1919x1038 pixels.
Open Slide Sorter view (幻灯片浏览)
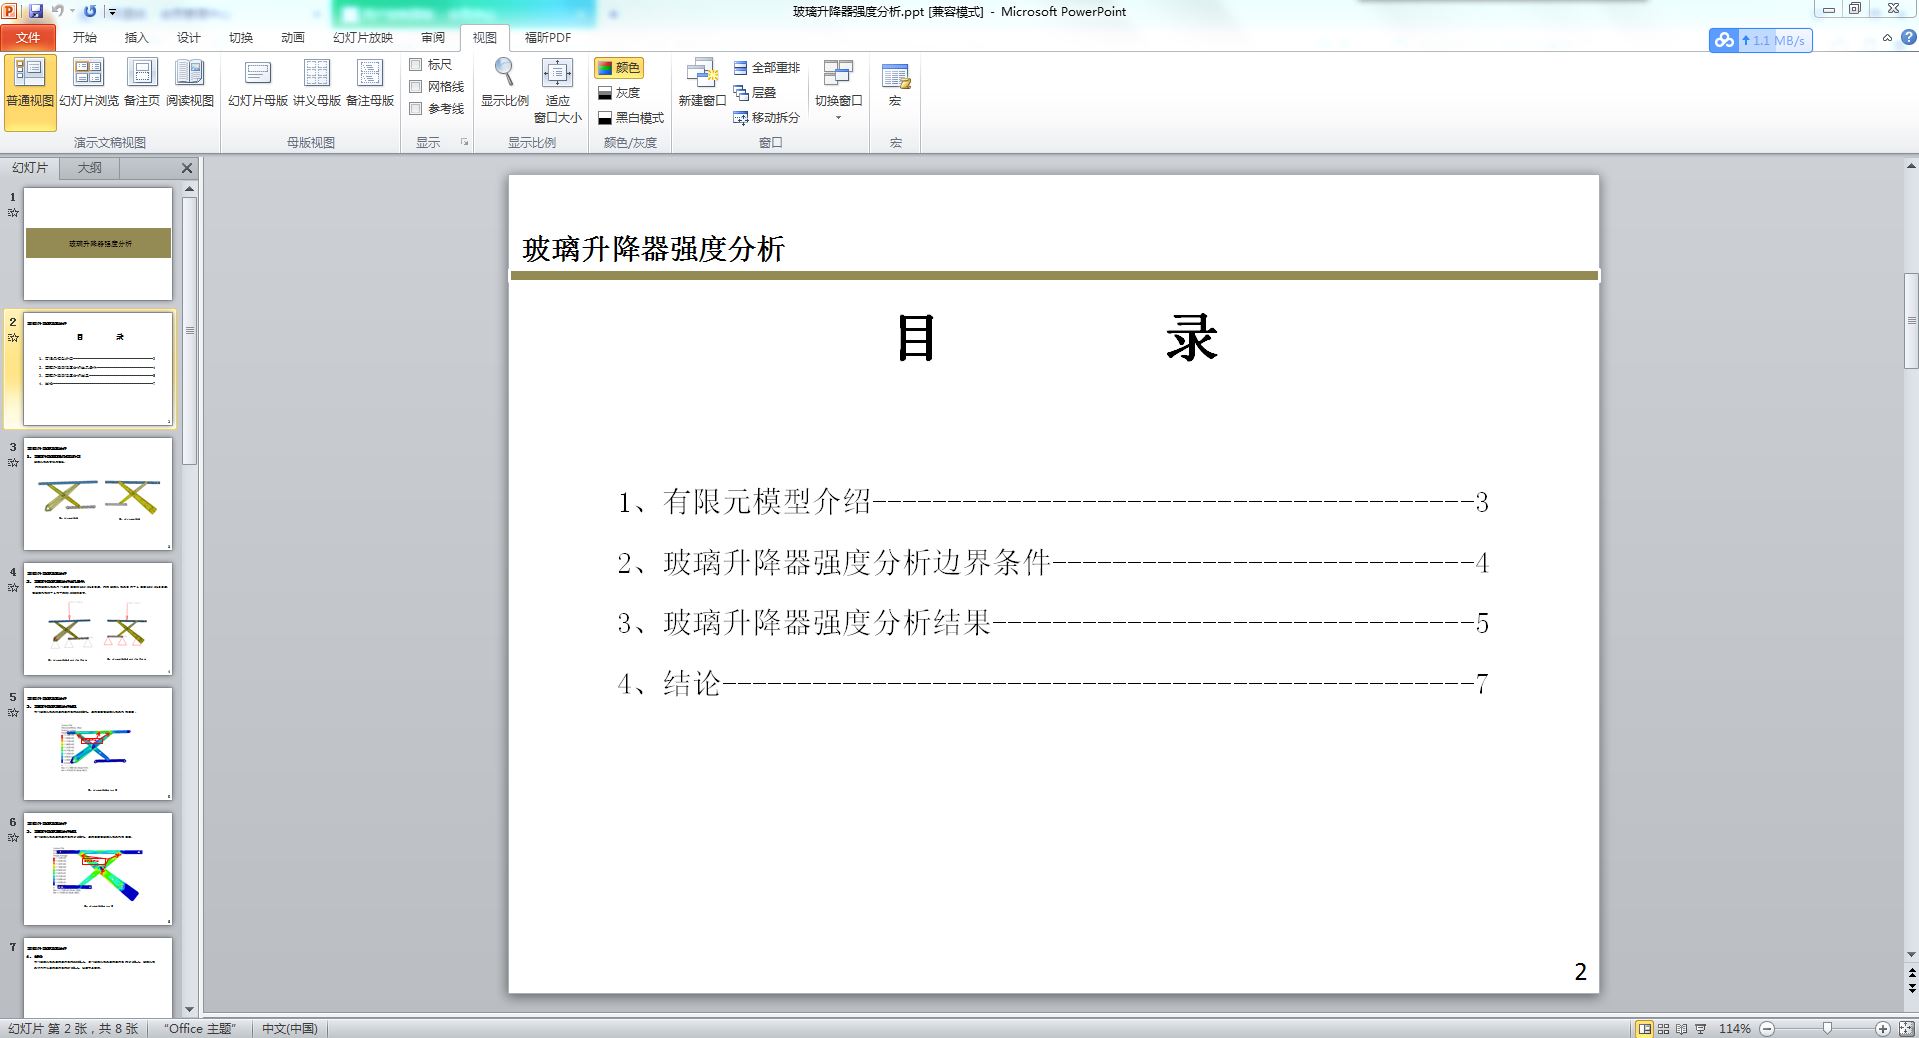coord(89,84)
